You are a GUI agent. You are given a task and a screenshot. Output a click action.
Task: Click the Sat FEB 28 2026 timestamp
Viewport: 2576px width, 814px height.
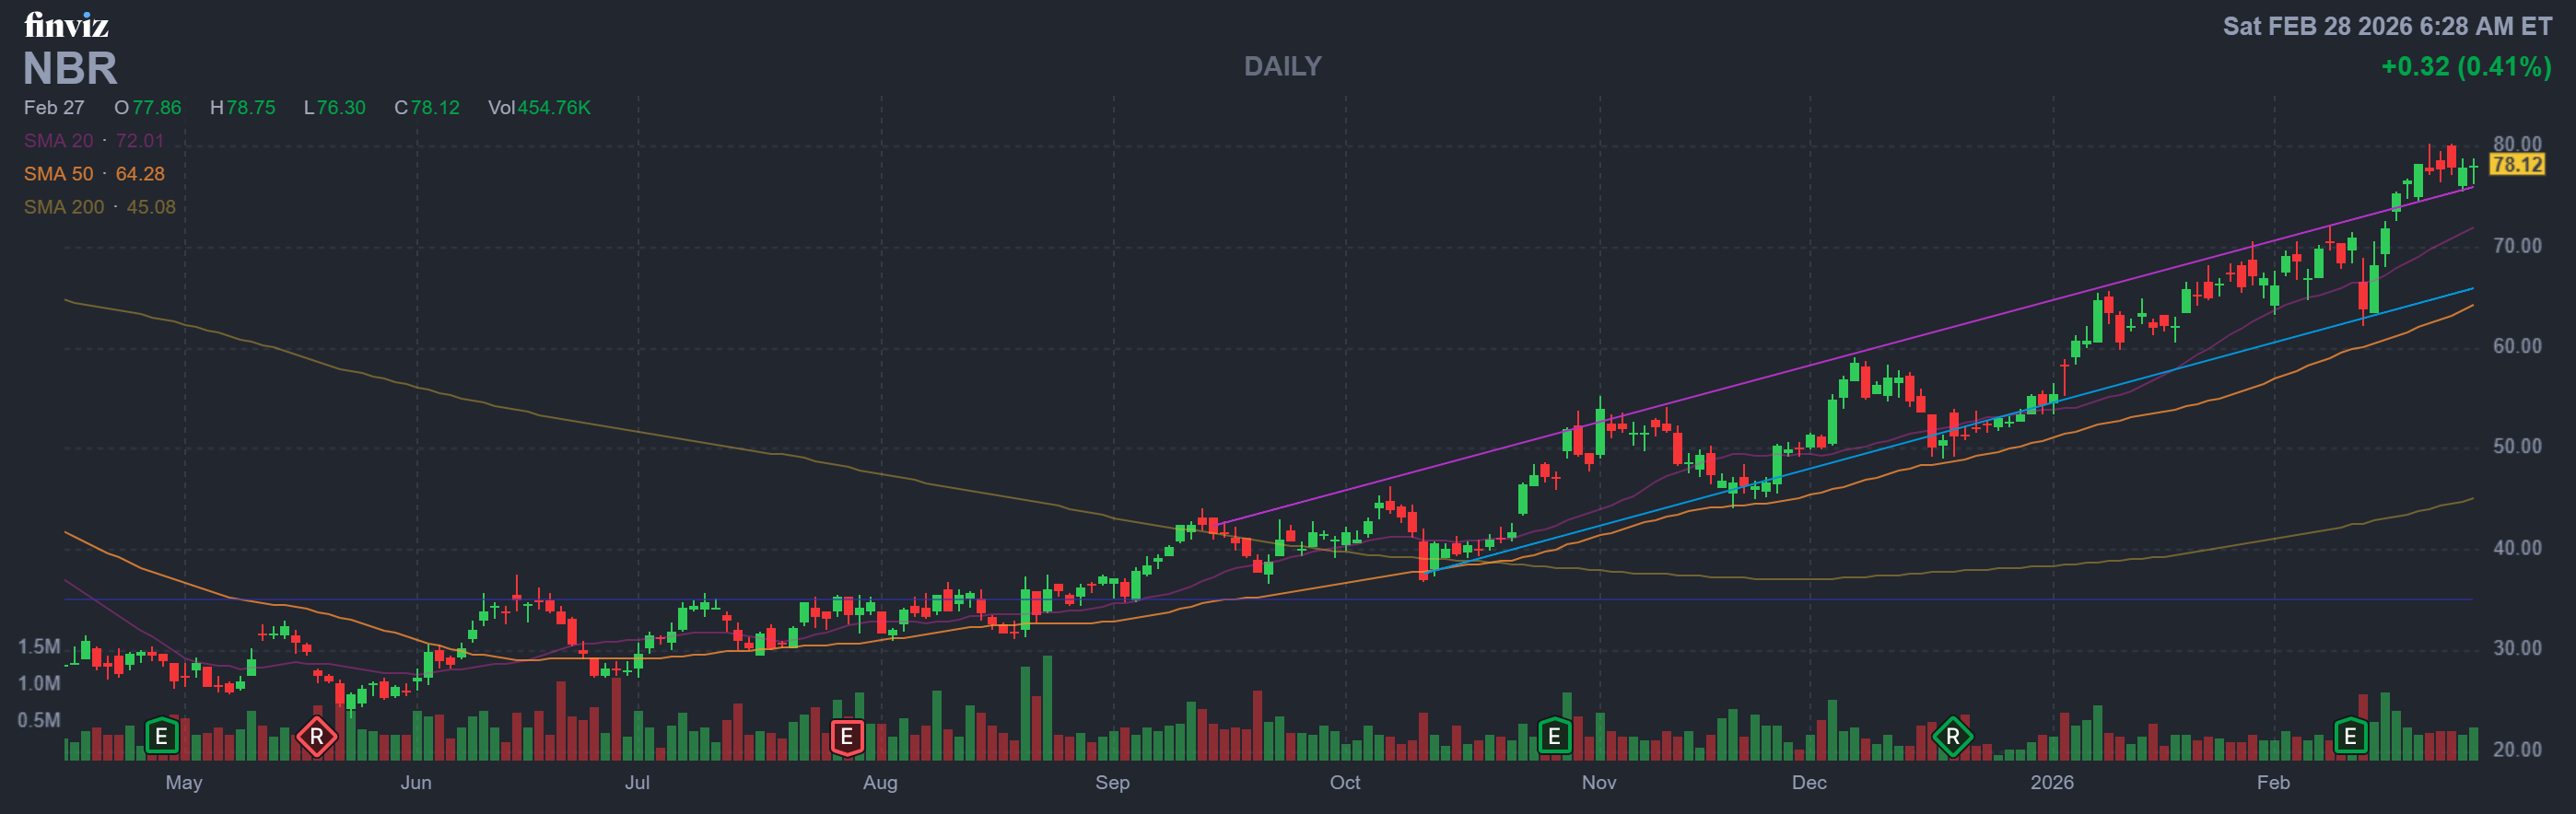(2387, 26)
